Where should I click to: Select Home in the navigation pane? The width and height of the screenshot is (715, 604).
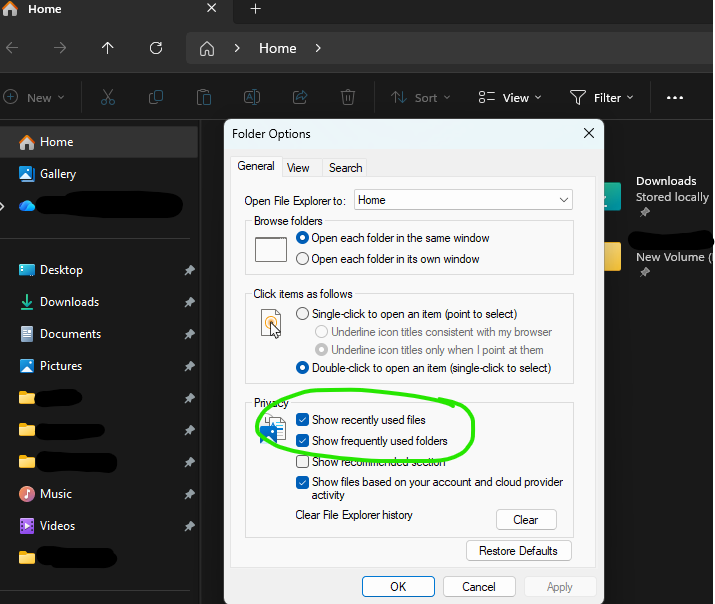[x=98, y=142]
